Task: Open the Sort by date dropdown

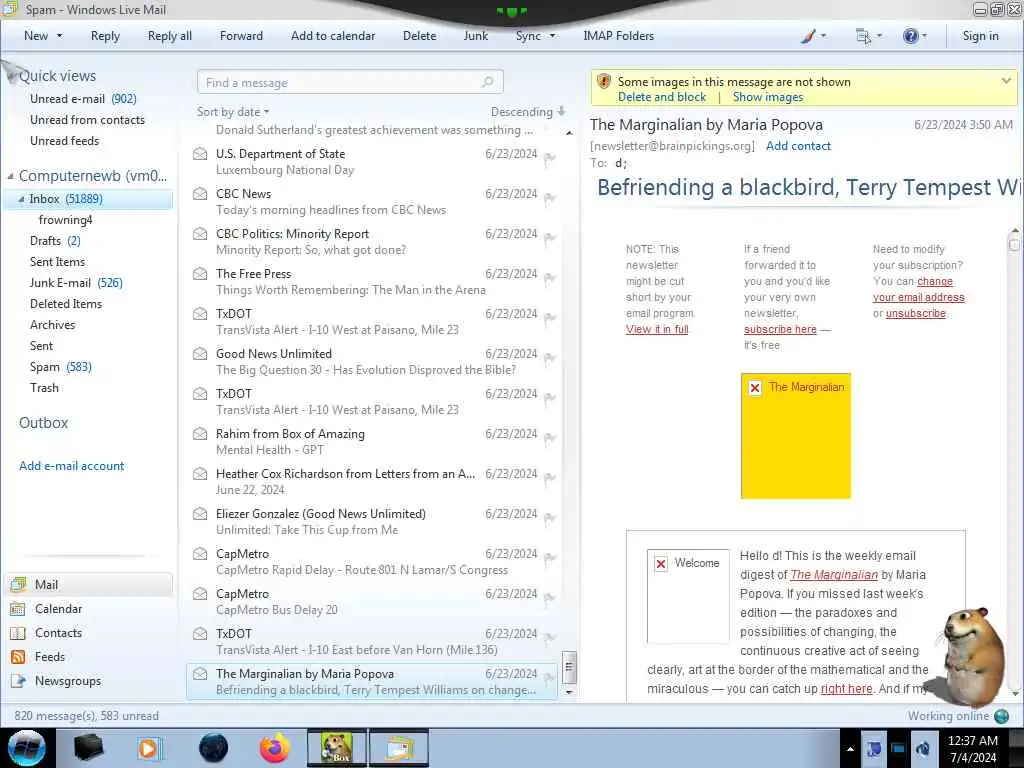Action: pyautogui.click(x=233, y=112)
